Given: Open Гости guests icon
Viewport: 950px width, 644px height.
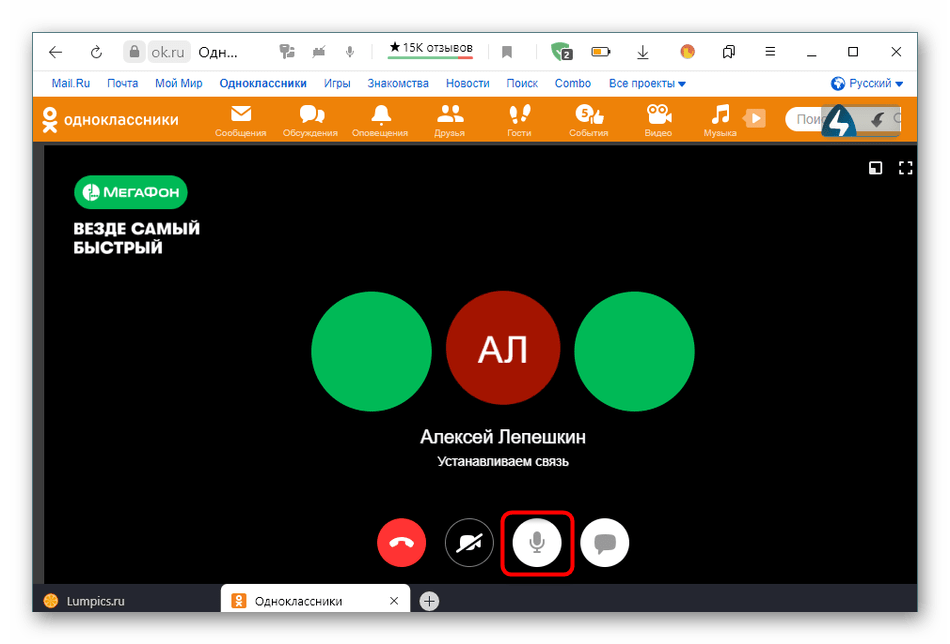Looking at the screenshot, I should coord(519,119).
